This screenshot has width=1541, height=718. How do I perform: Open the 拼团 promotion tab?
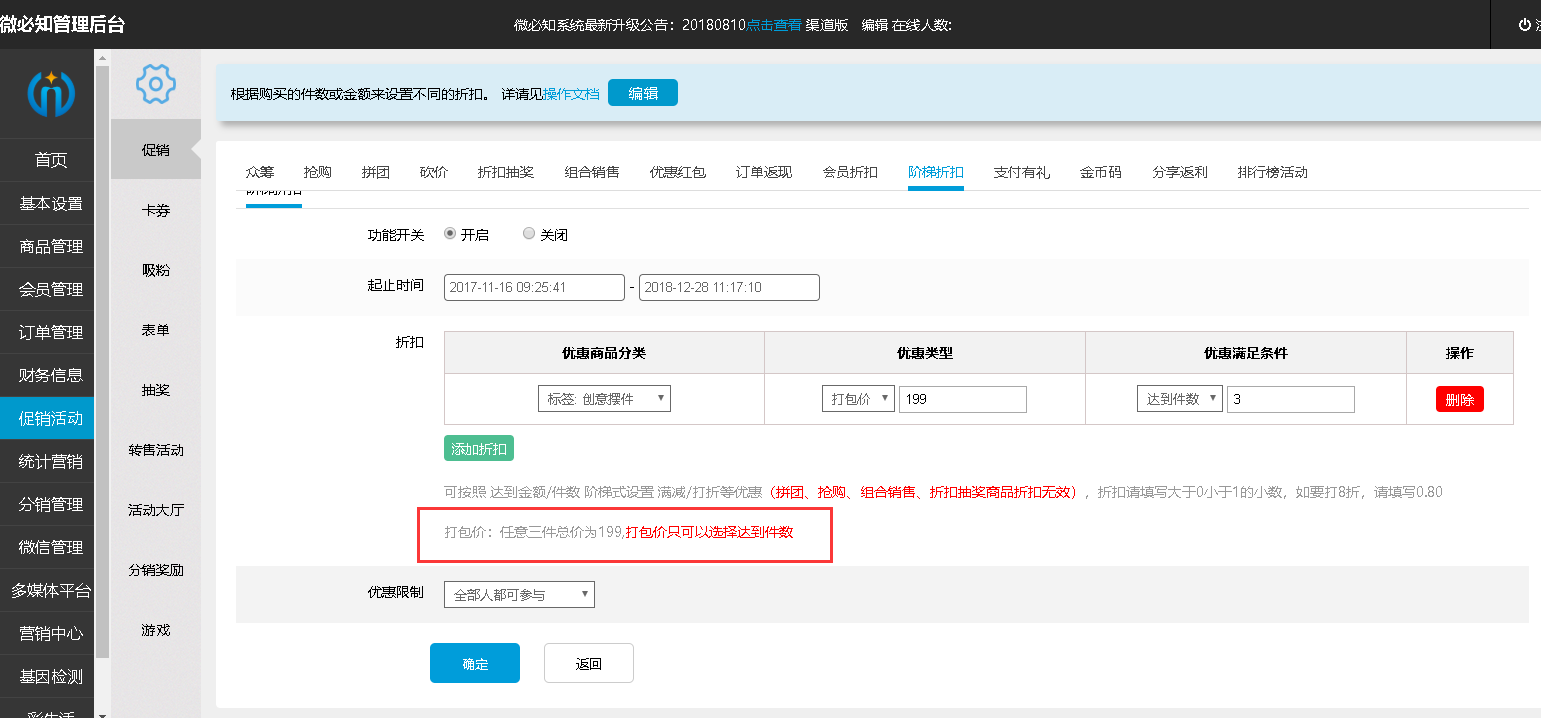pyautogui.click(x=375, y=172)
